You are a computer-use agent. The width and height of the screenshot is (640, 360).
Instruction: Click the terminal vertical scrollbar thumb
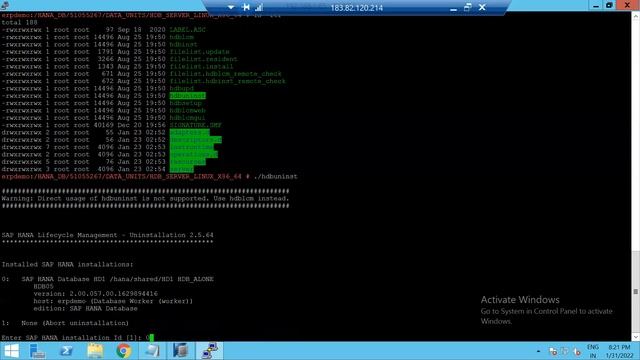(x=636, y=291)
